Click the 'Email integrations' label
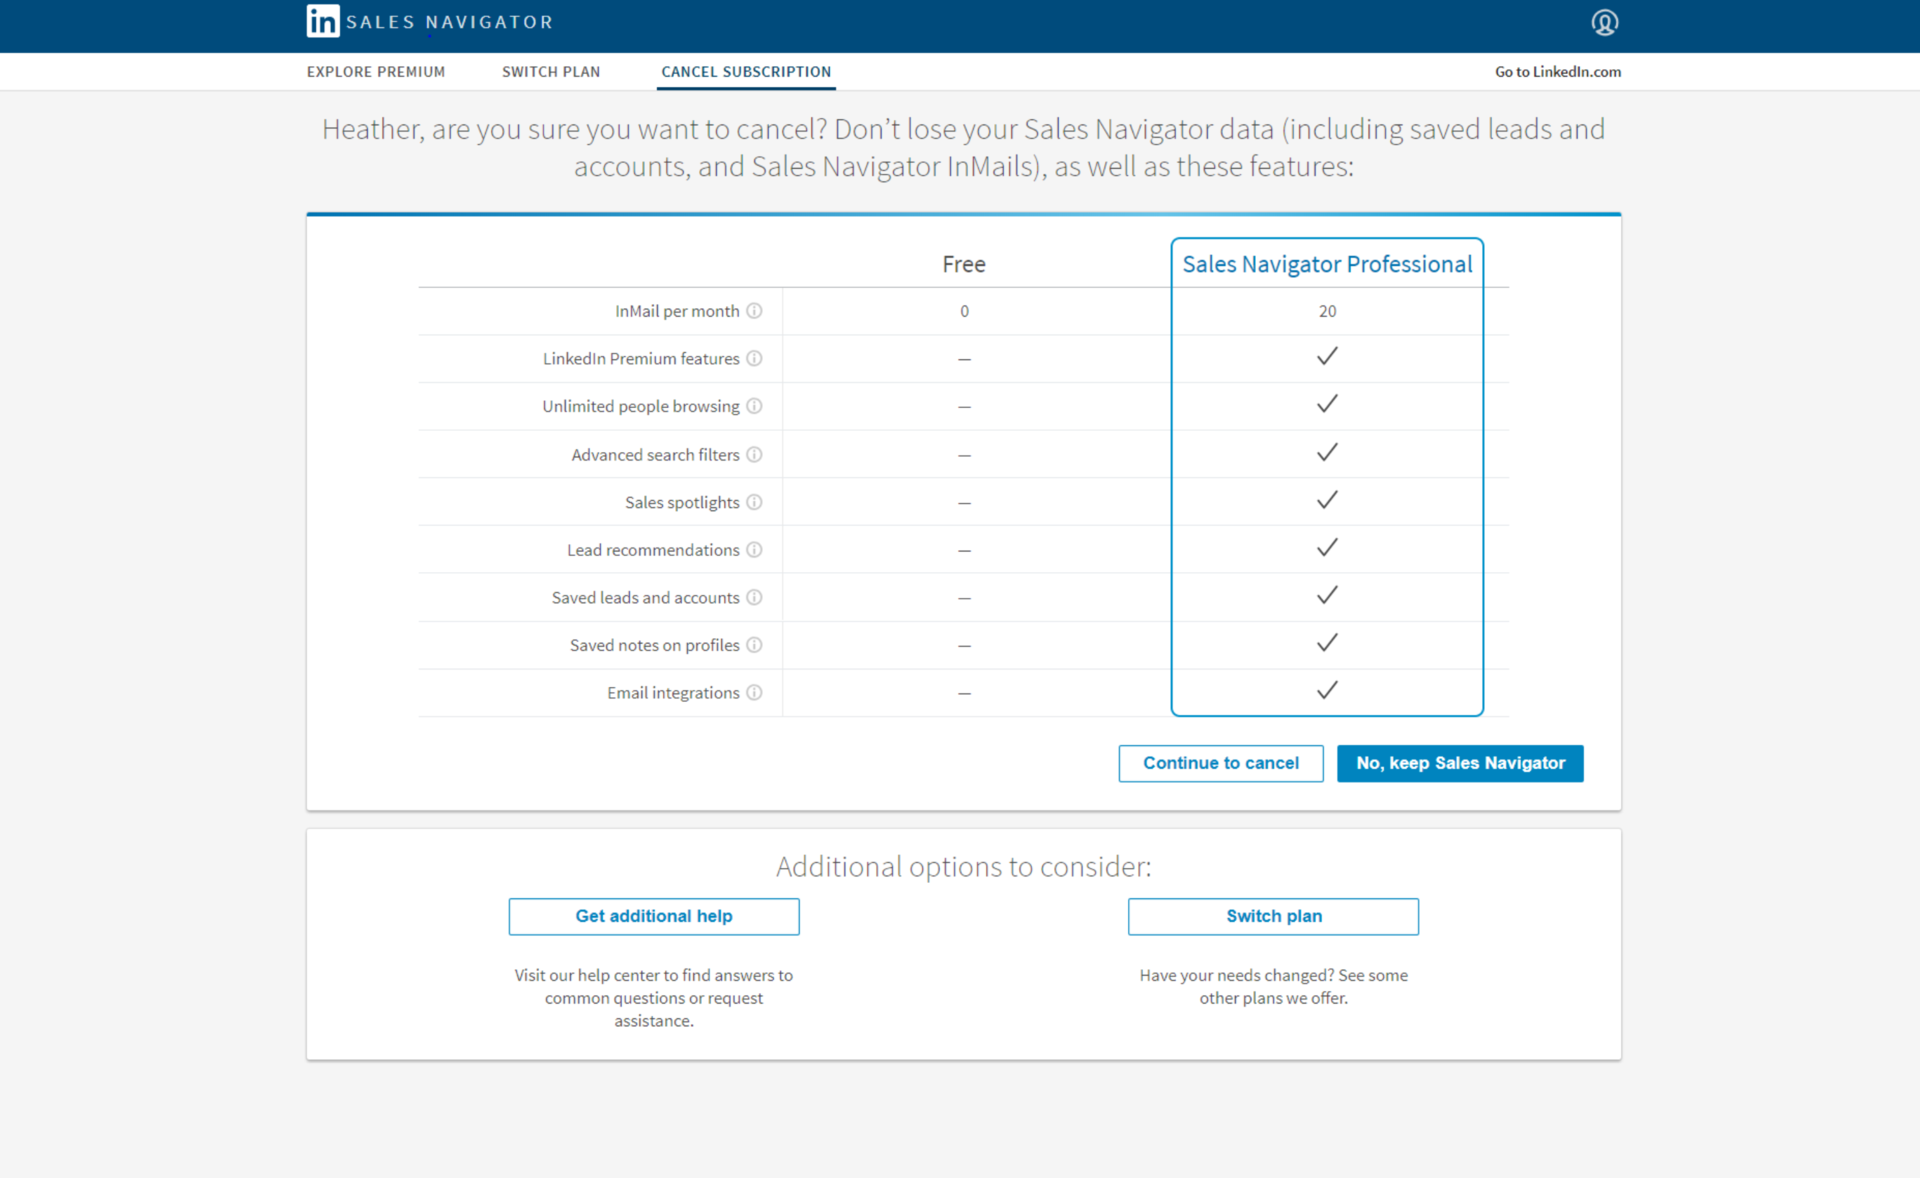Image resolution: width=1920 pixels, height=1178 pixels. 673,692
